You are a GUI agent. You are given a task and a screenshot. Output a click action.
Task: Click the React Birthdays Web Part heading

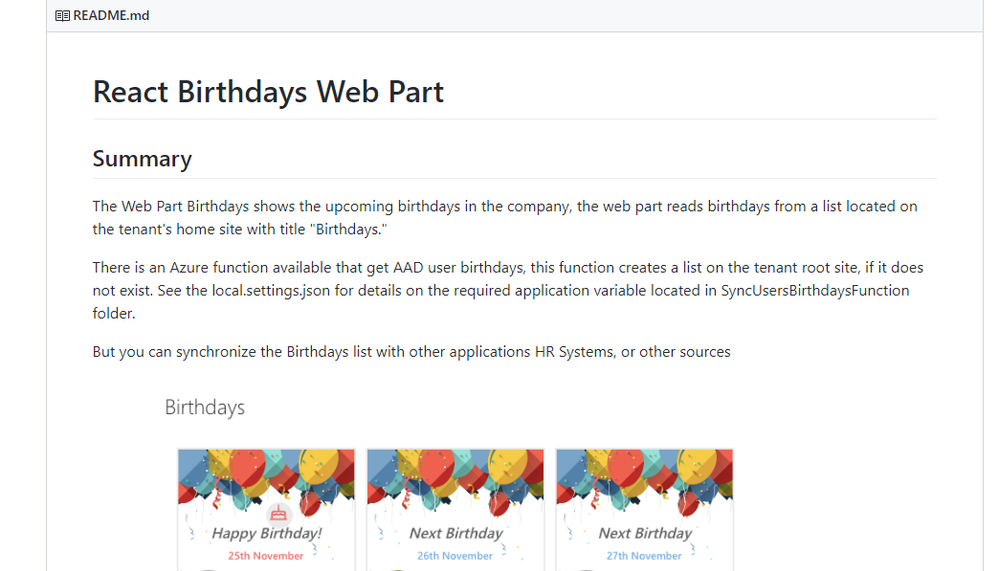click(x=268, y=92)
